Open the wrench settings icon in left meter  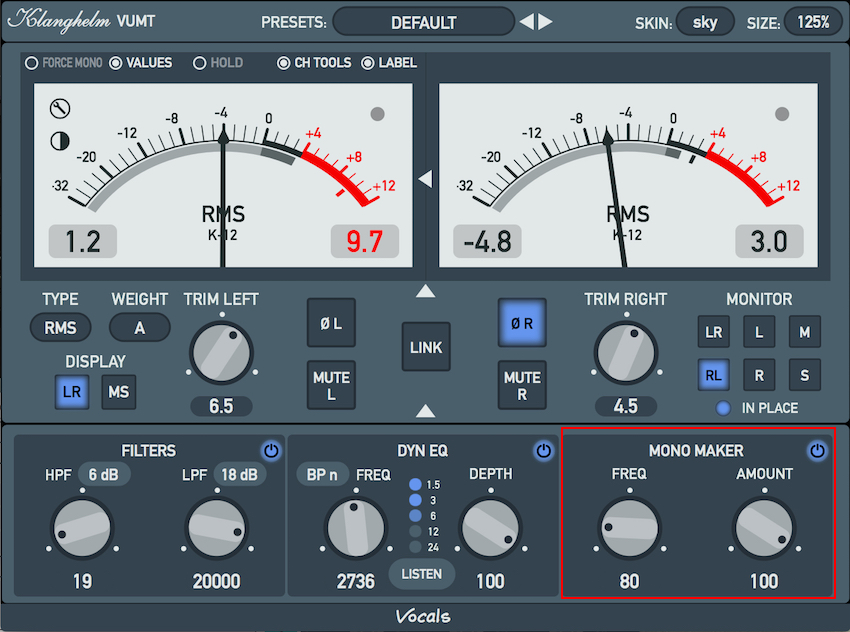tap(60, 108)
